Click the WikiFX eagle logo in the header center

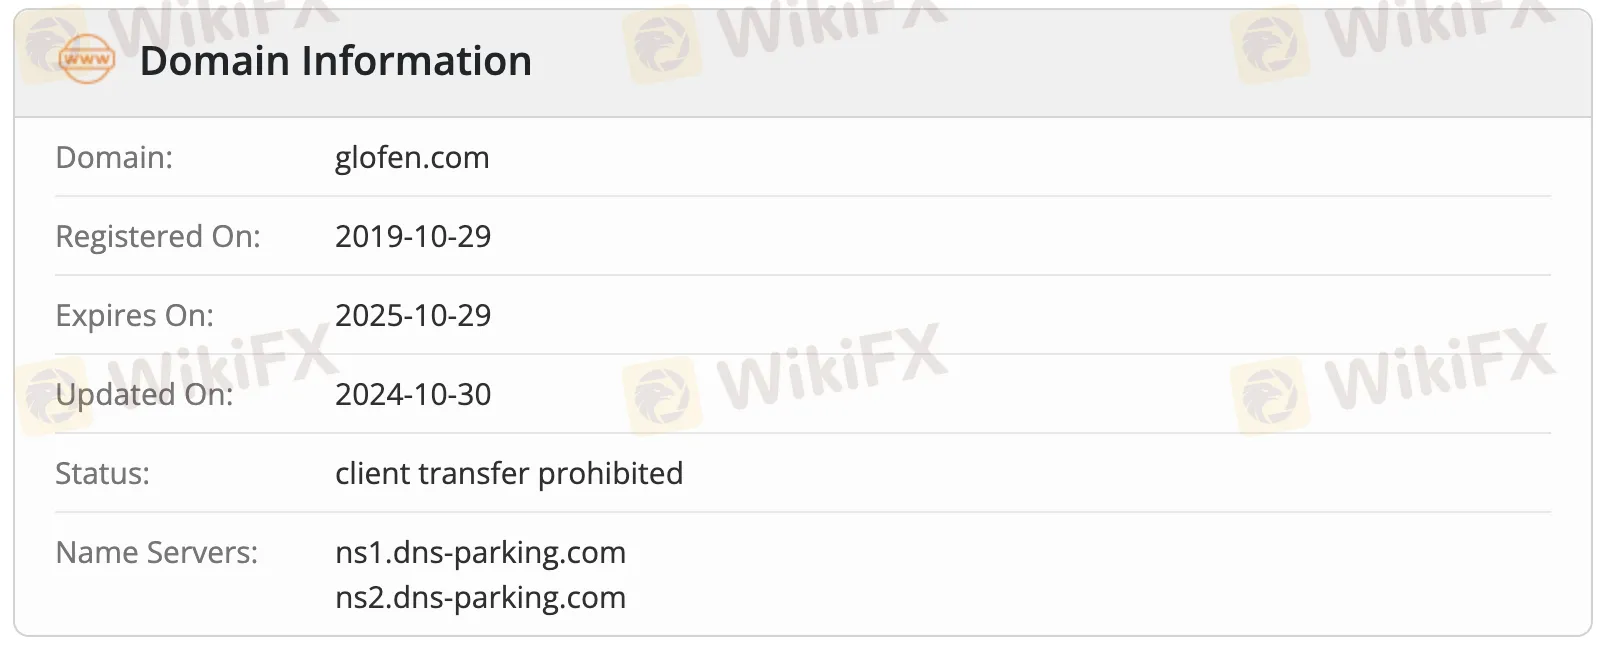pyautogui.click(x=661, y=44)
